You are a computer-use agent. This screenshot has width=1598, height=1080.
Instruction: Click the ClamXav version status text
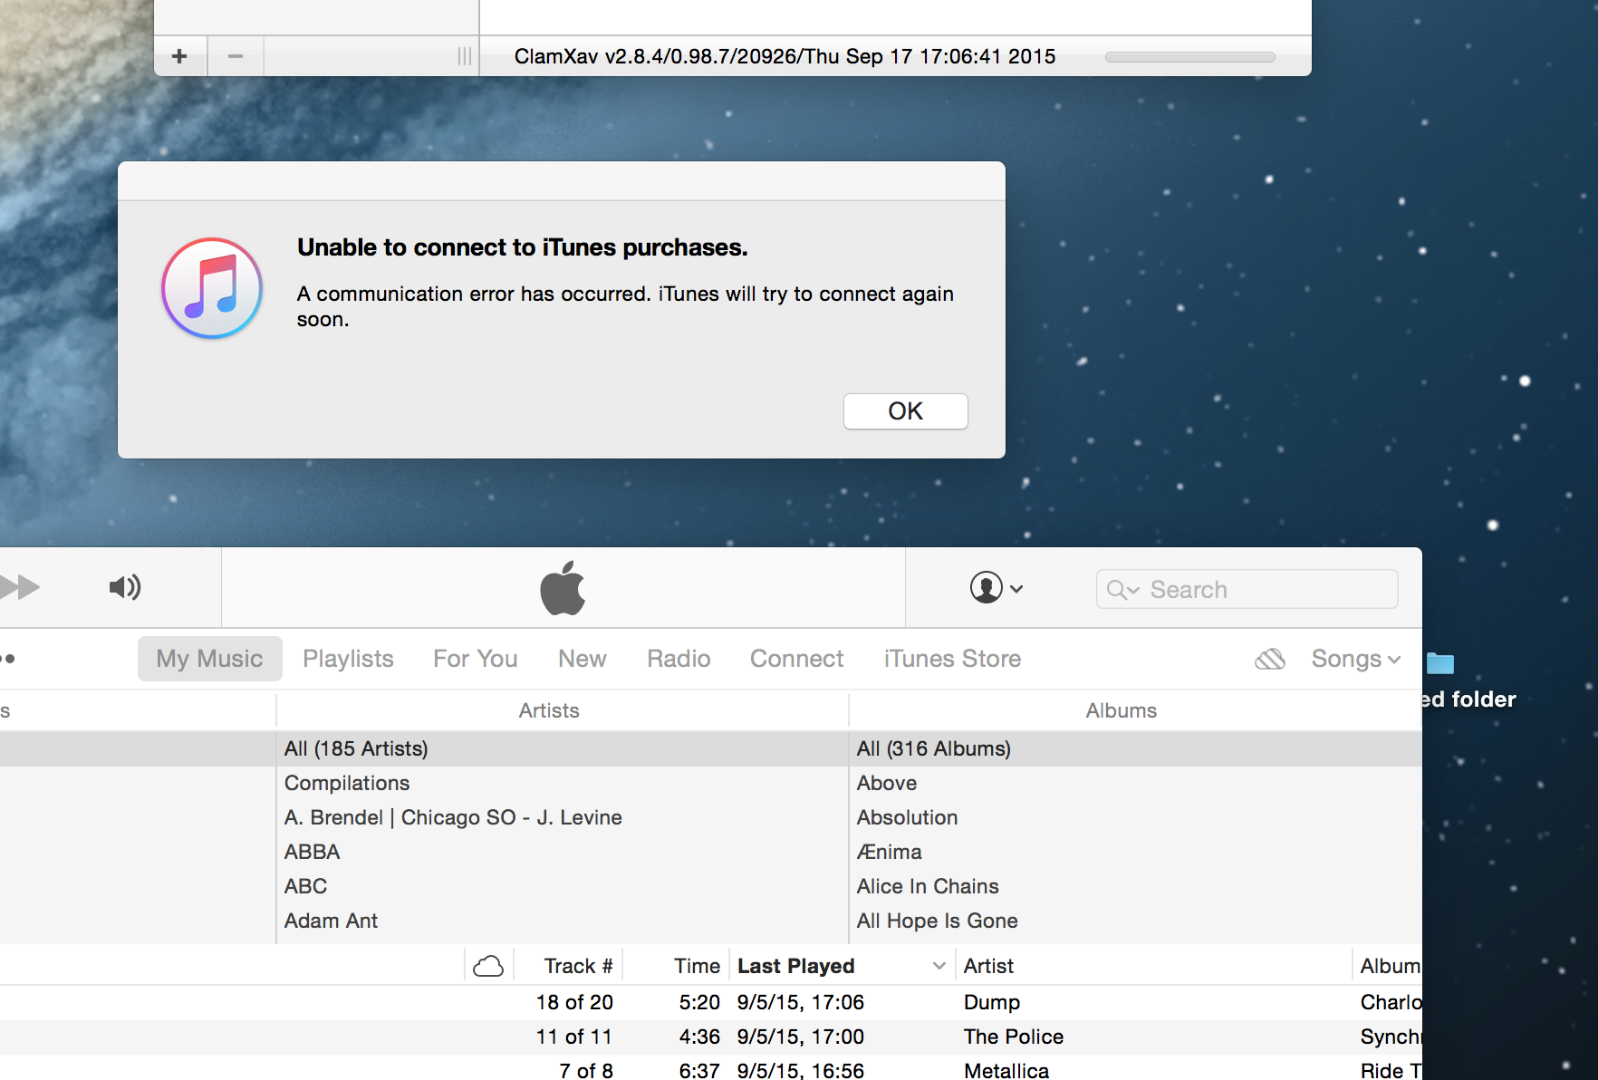coord(785,56)
